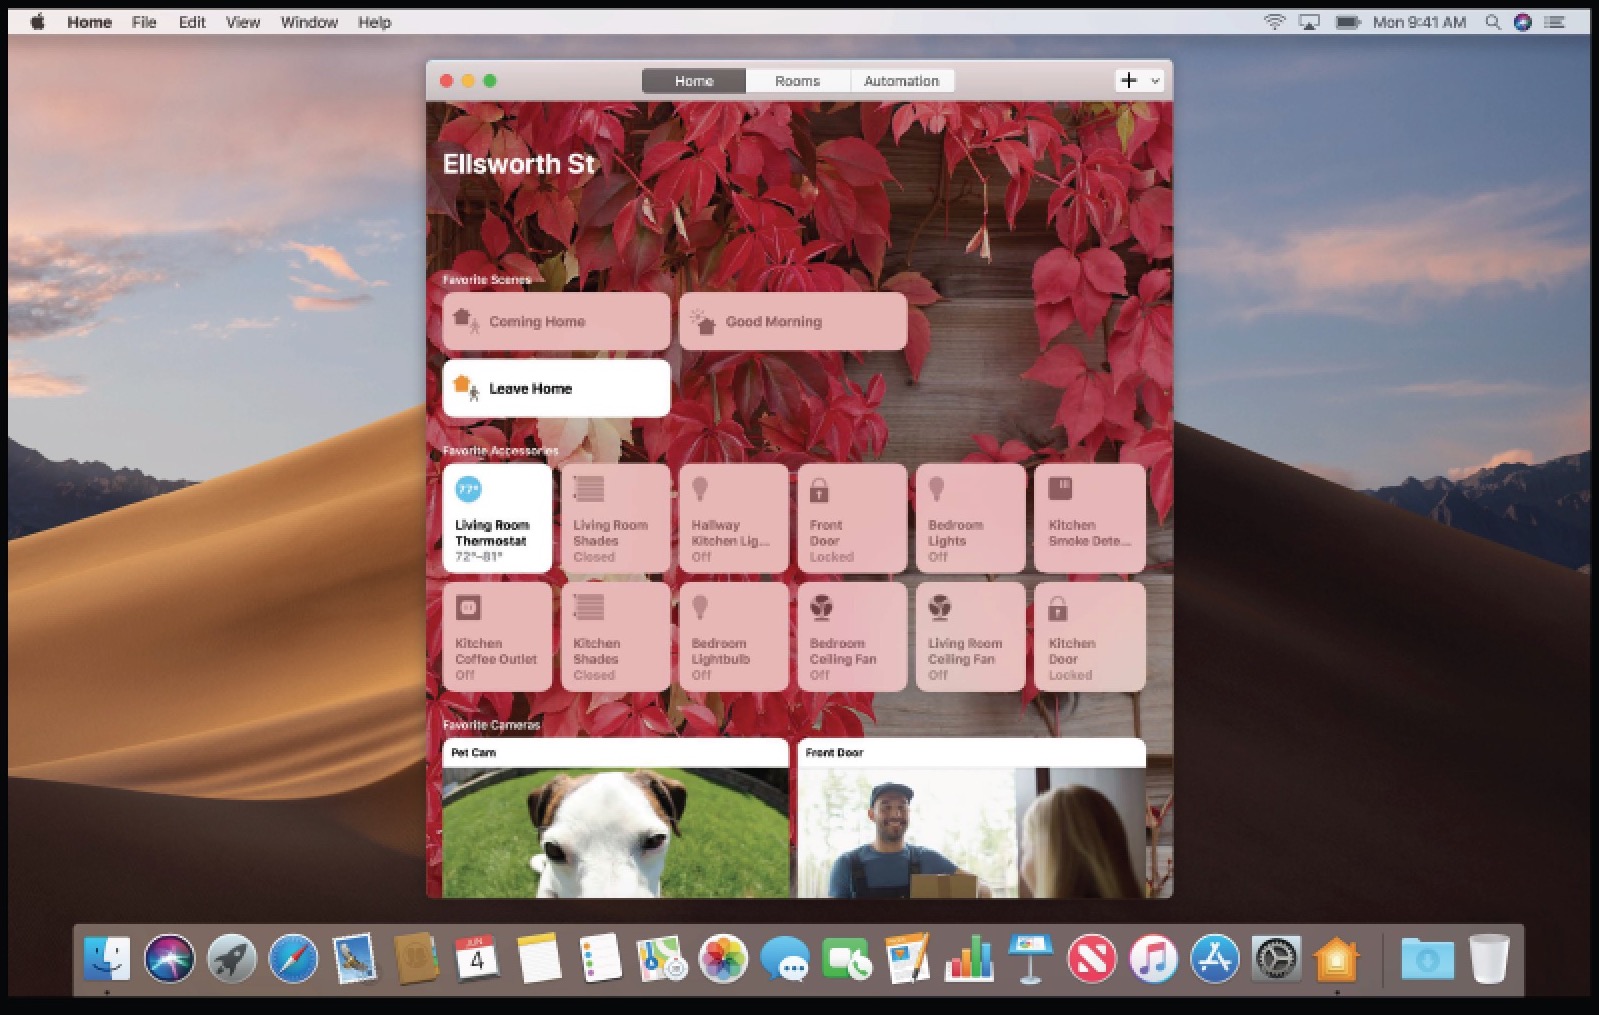Screen dimensions: 1599x1015
Task: Switch to the Automation tab
Action: 901,81
